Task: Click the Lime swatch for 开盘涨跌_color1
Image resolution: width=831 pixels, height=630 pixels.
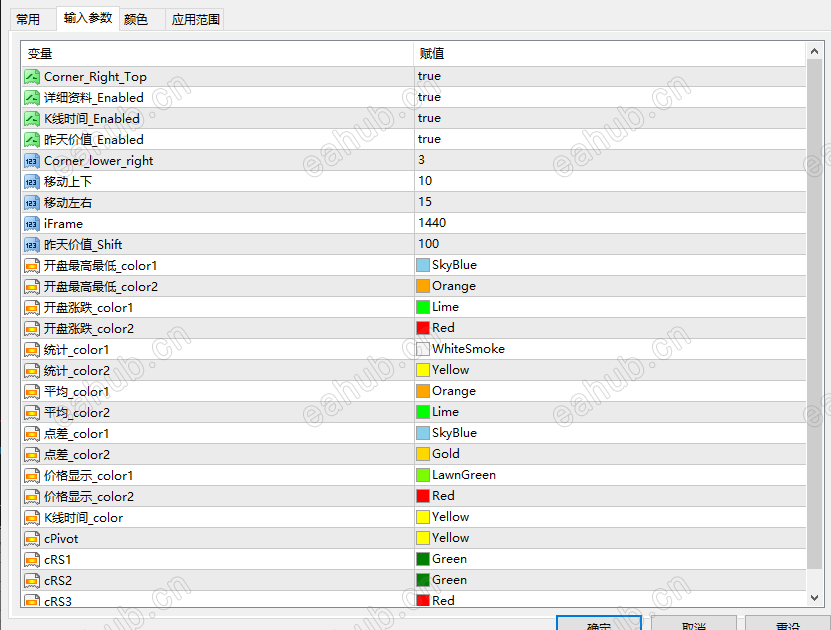Action: coord(423,307)
